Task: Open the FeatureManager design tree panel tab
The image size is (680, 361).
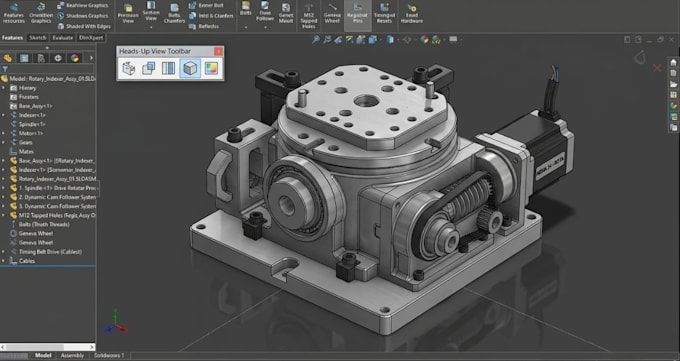Action: pyautogui.click(x=7, y=58)
